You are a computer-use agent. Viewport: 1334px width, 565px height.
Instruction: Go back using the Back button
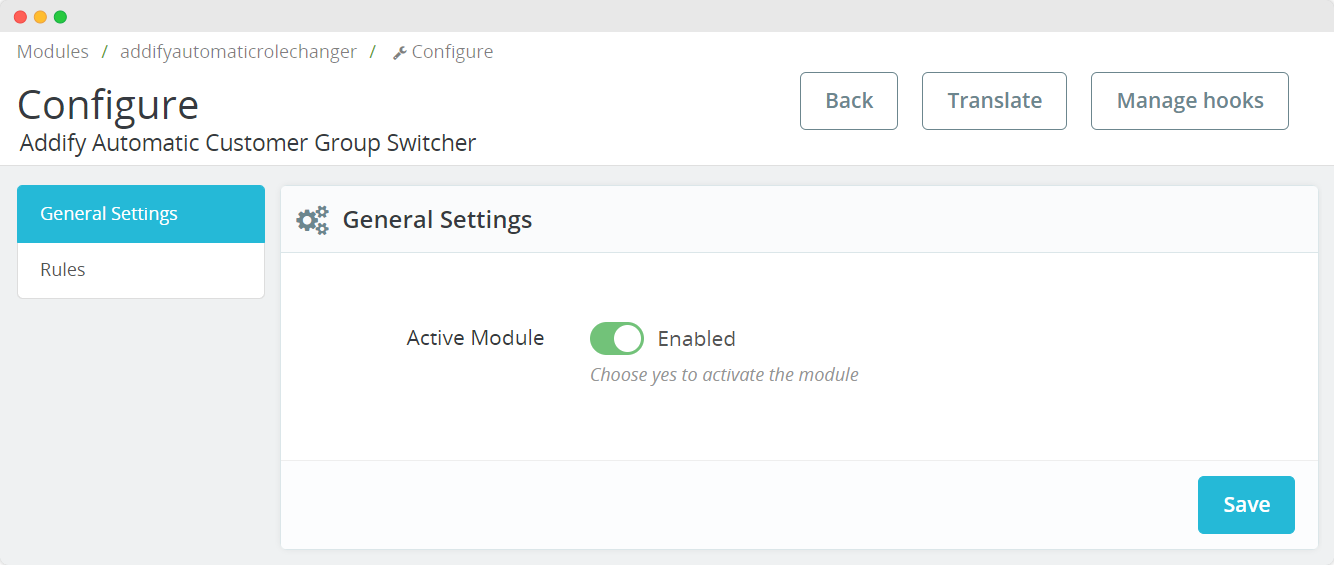coord(849,101)
